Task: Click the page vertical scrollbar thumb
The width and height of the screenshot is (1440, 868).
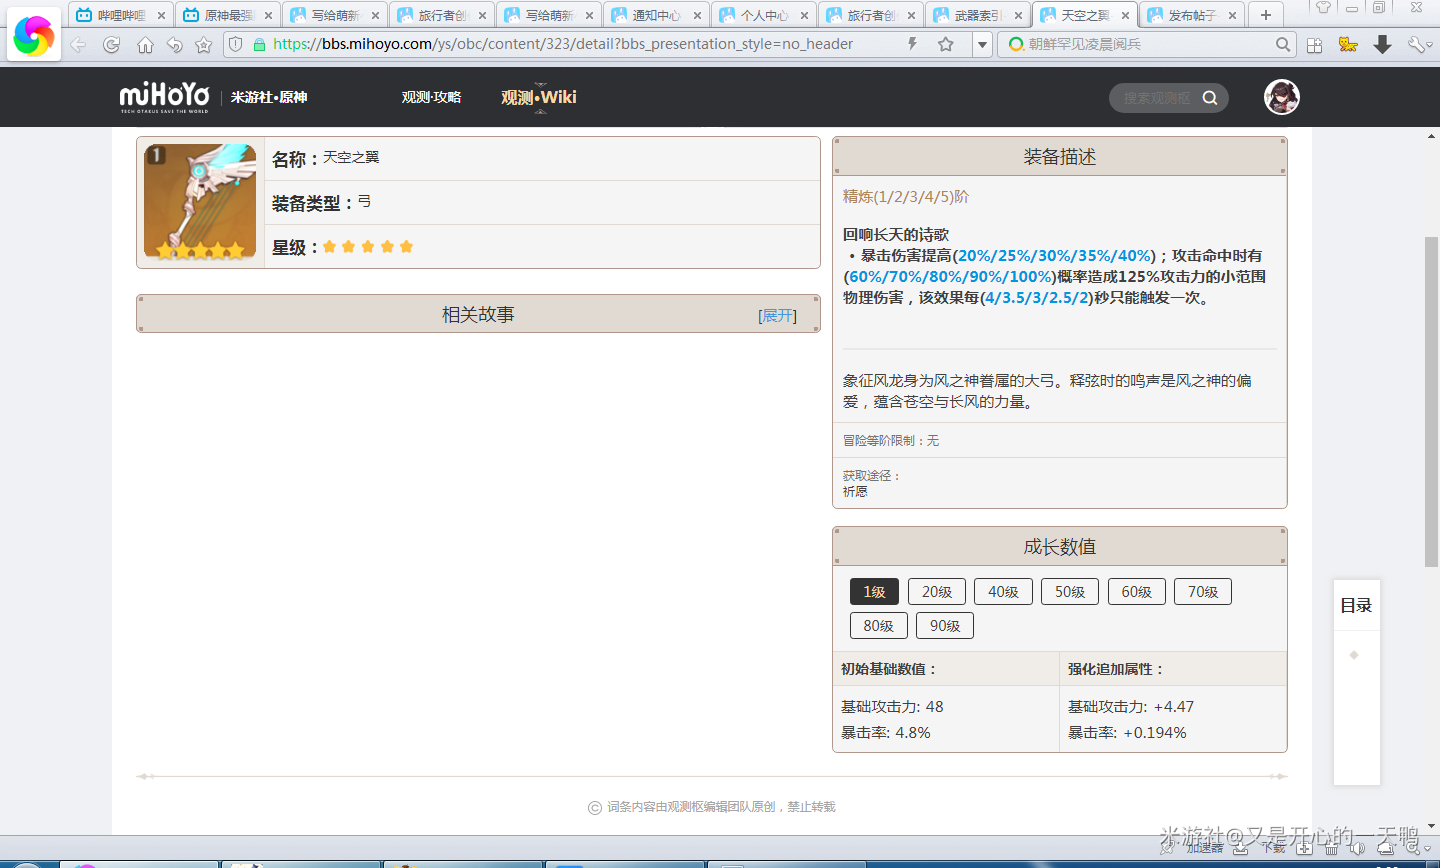Action: pos(1431,402)
